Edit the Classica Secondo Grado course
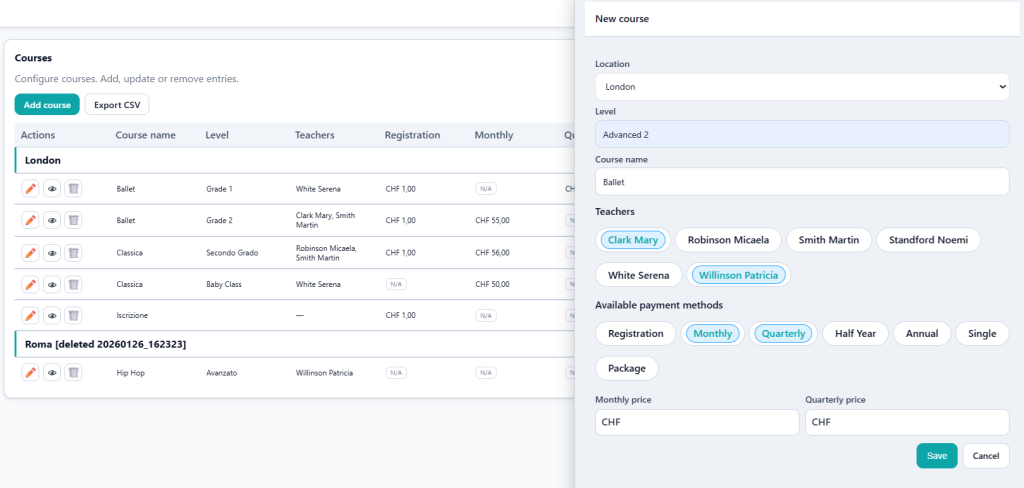 pos(29,252)
